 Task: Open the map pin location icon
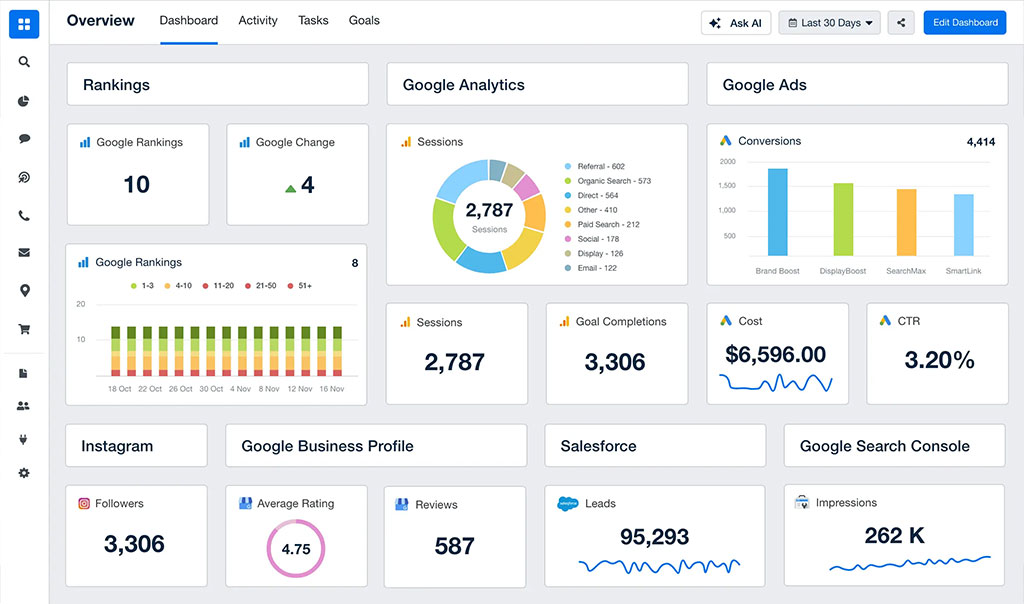point(24,291)
